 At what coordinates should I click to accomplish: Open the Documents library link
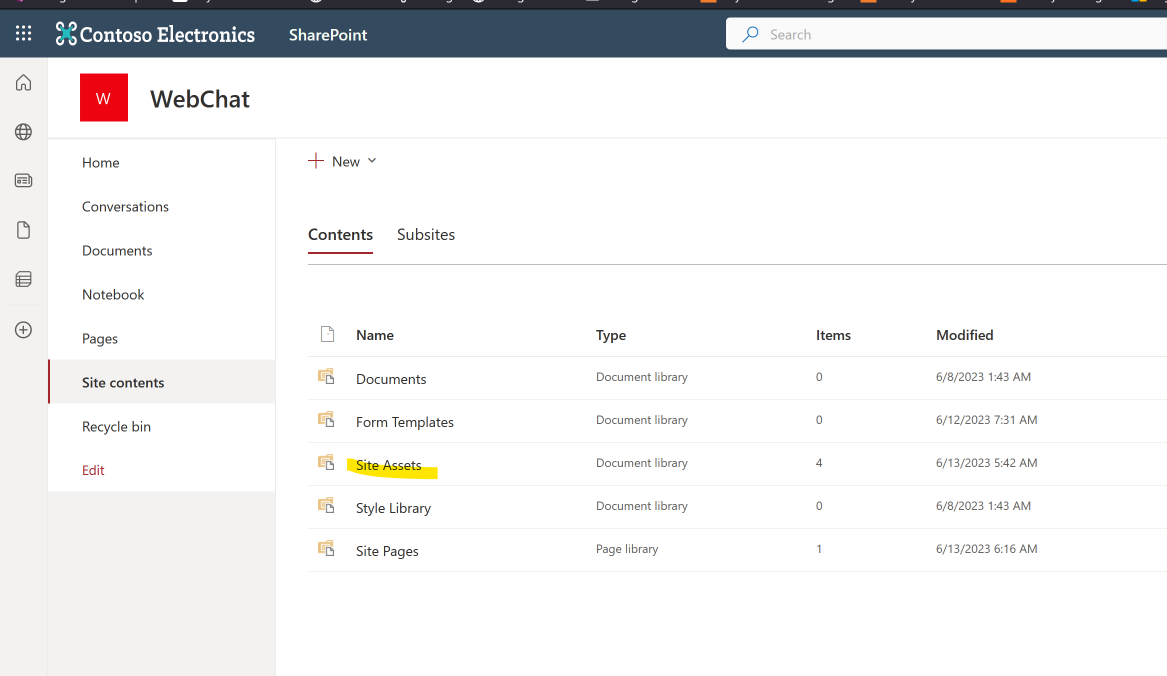(x=391, y=379)
